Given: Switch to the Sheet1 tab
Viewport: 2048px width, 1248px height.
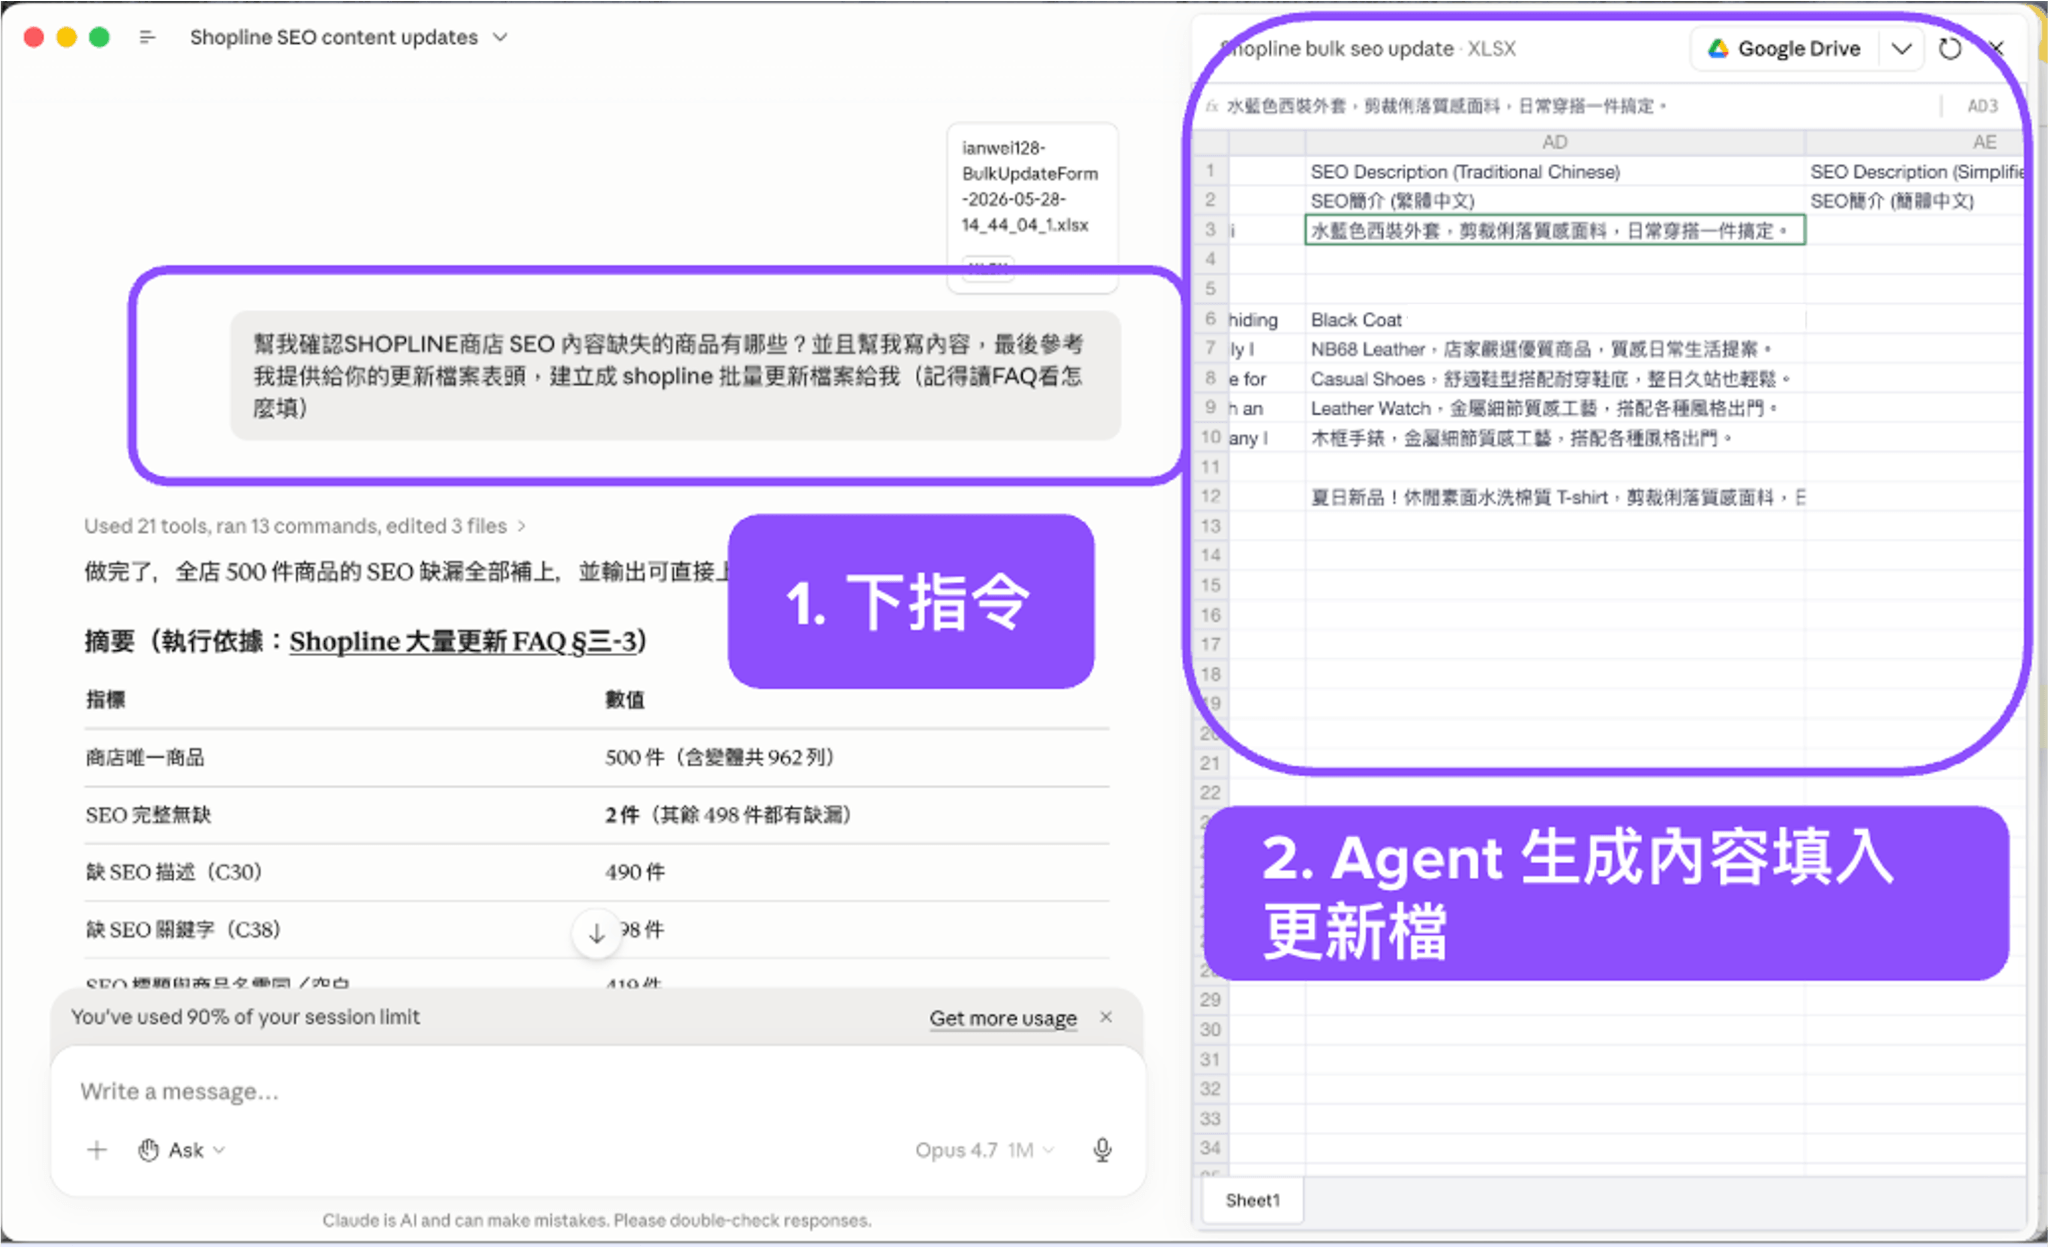Looking at the screenshot, I should pos(1253,1200).
